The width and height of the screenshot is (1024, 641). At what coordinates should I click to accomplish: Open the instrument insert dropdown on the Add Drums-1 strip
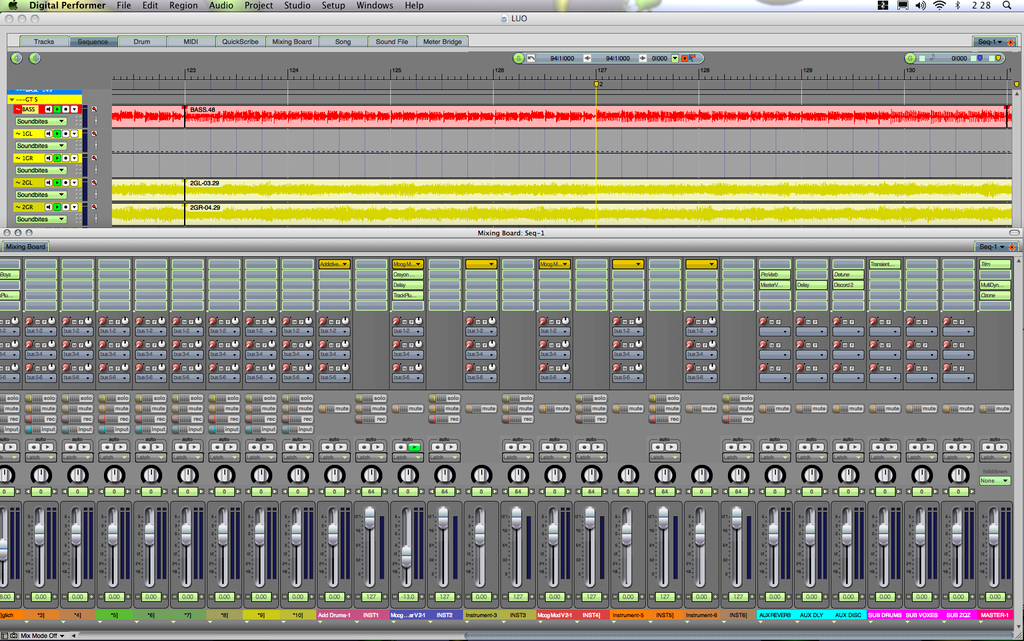pos(334,264)
